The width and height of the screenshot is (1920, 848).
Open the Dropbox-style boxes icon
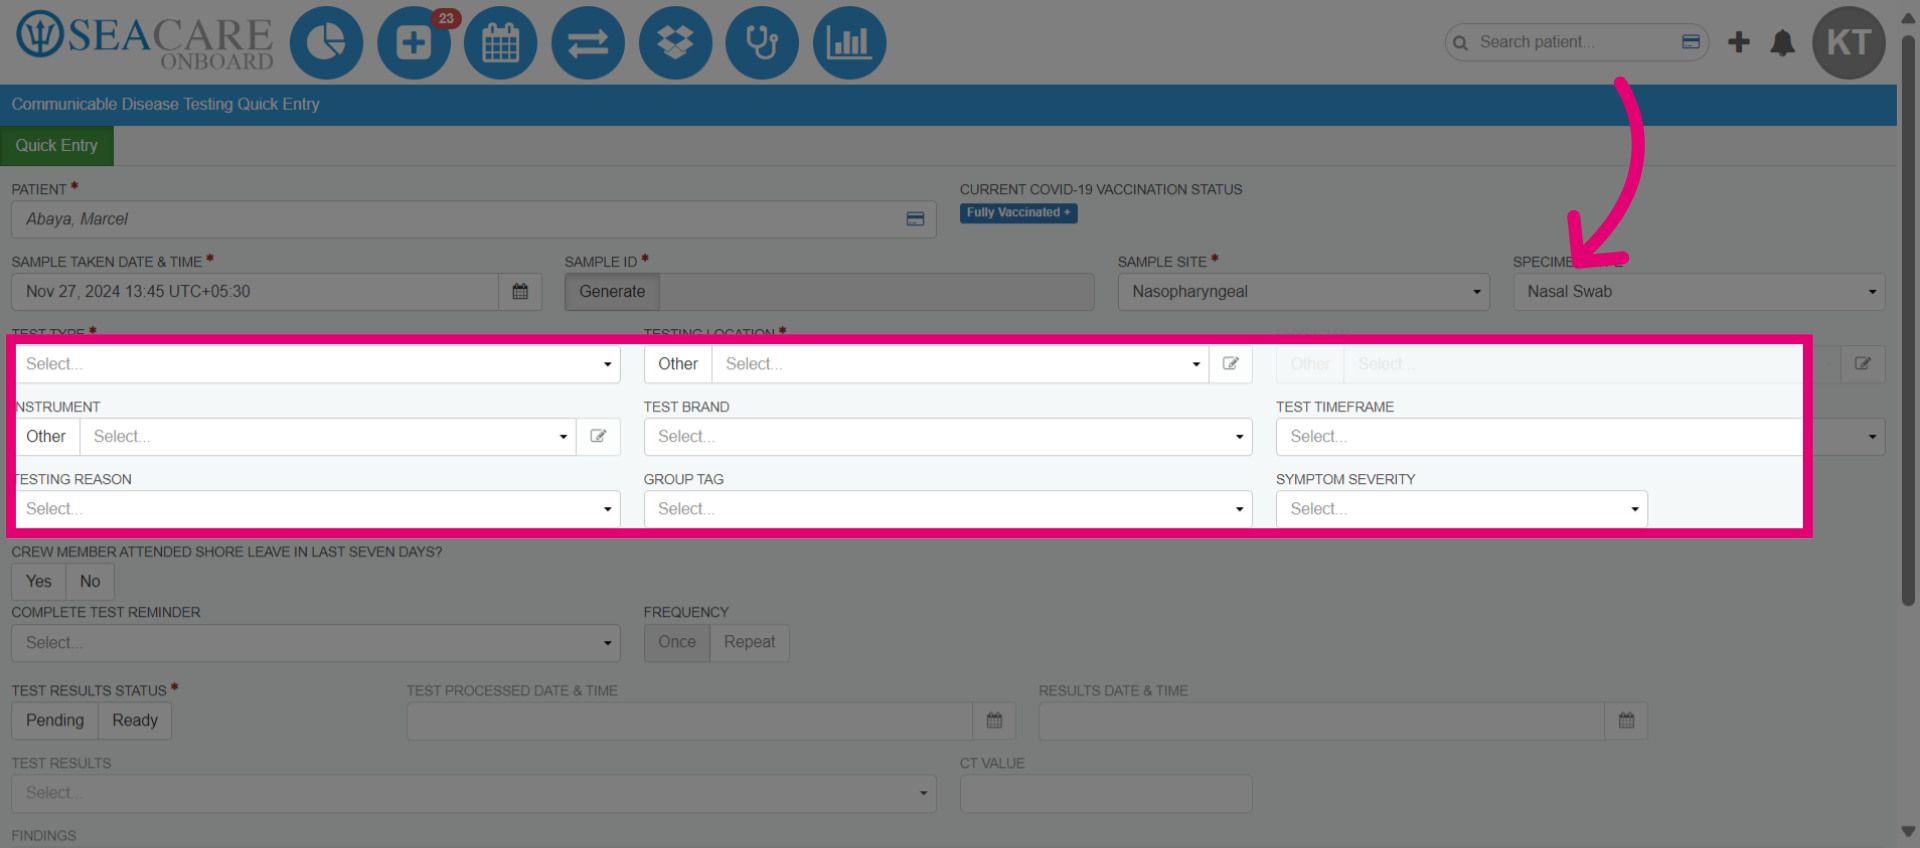[675, 43]
